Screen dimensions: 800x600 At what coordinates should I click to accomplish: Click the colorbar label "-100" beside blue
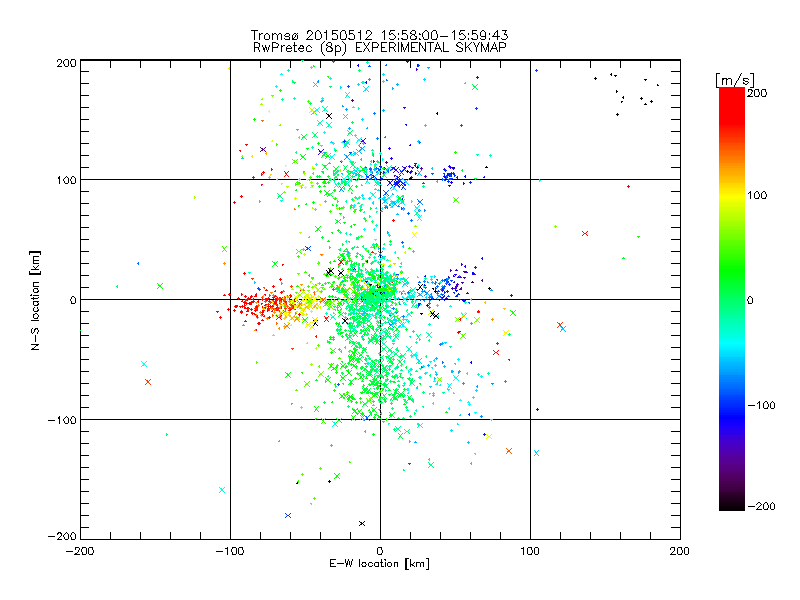761,405
